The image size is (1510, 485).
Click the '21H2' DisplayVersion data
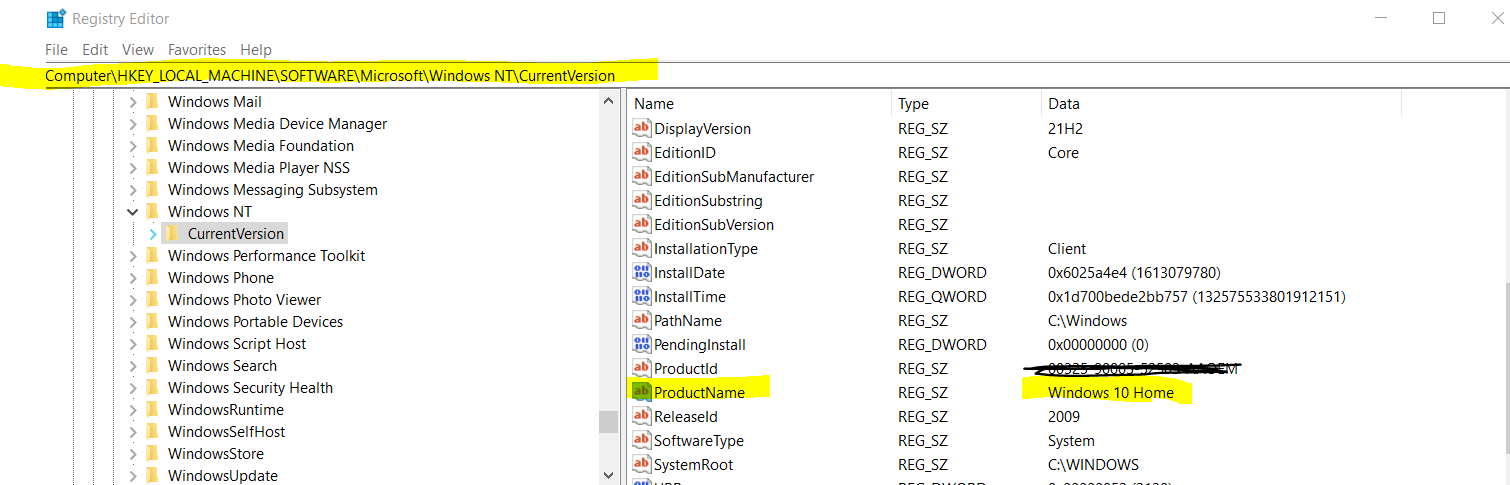pos(1065,128)
